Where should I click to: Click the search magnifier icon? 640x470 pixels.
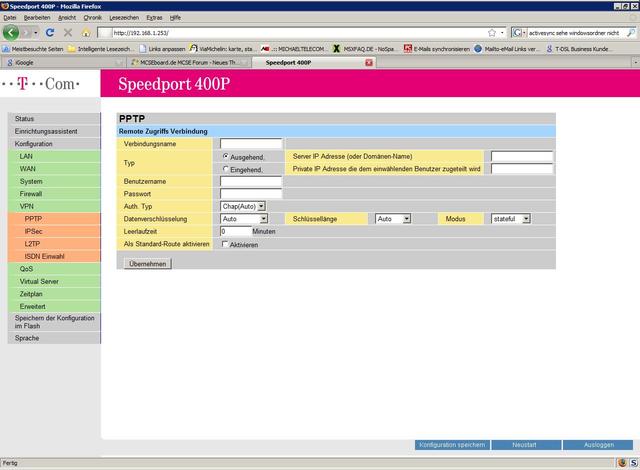631,33
